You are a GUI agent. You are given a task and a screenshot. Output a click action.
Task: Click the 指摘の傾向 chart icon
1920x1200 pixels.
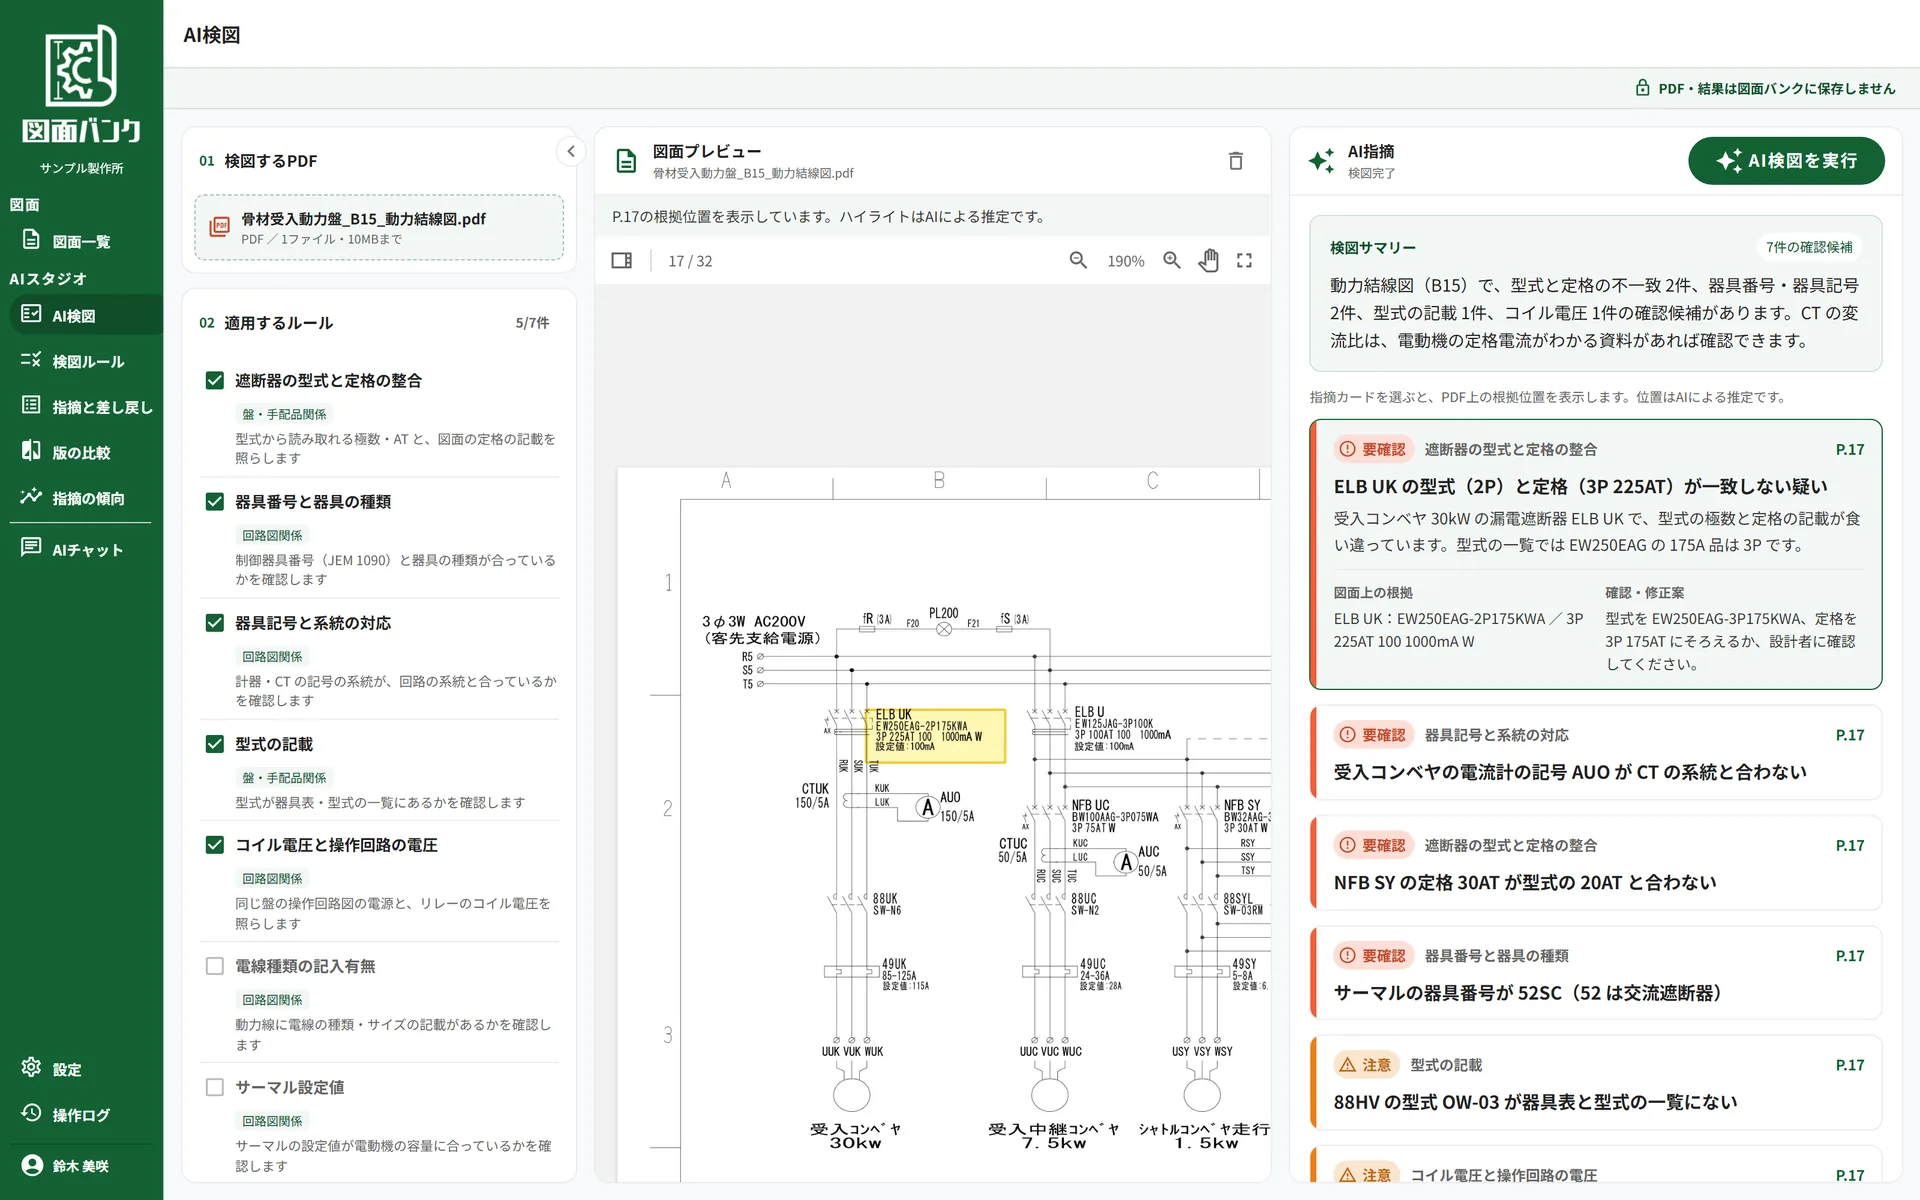tap(31, 497)
